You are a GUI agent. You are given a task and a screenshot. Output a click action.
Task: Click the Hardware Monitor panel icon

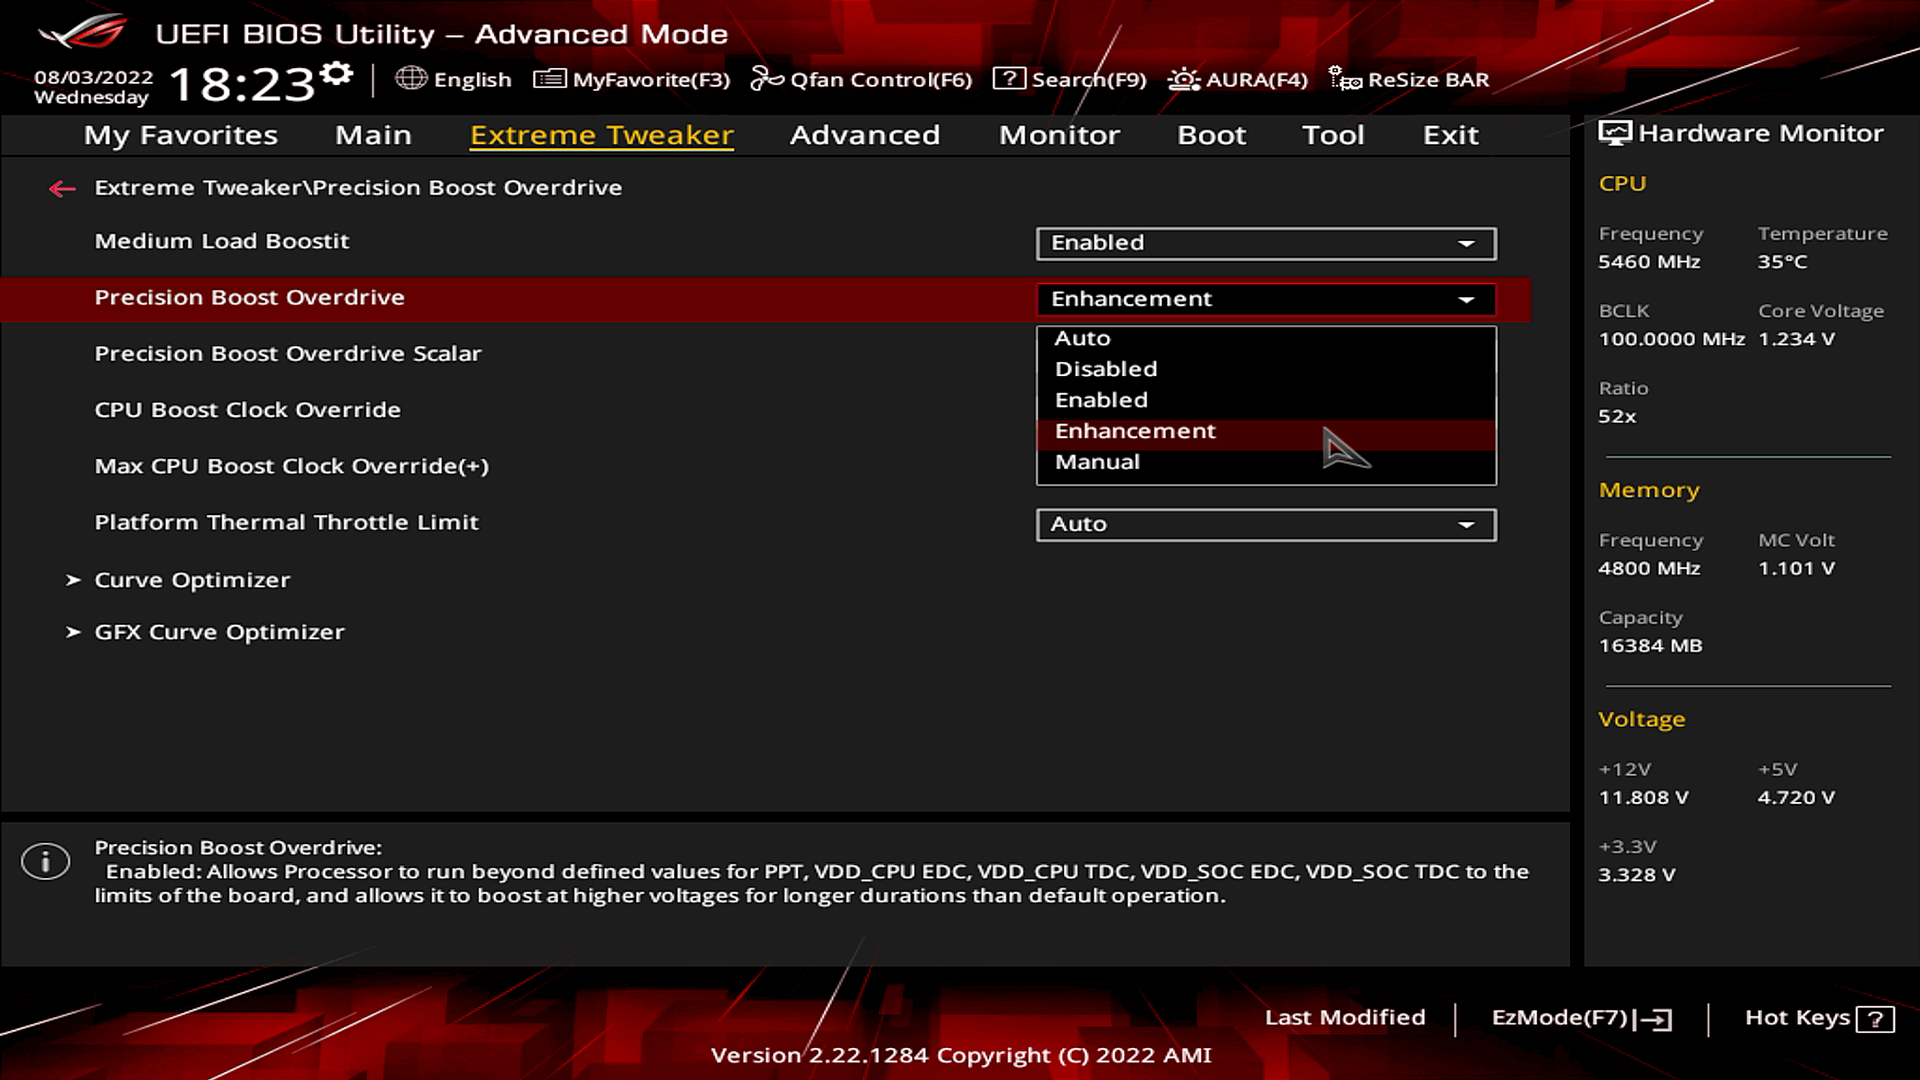(1613, 132)
